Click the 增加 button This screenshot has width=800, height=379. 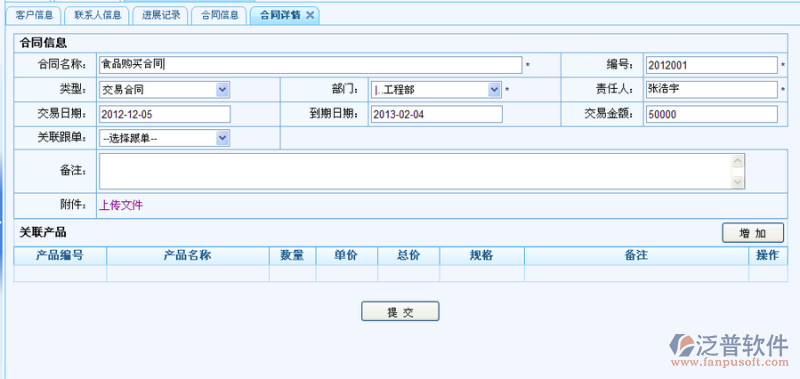pyautogui.click(x=753, y=233)
